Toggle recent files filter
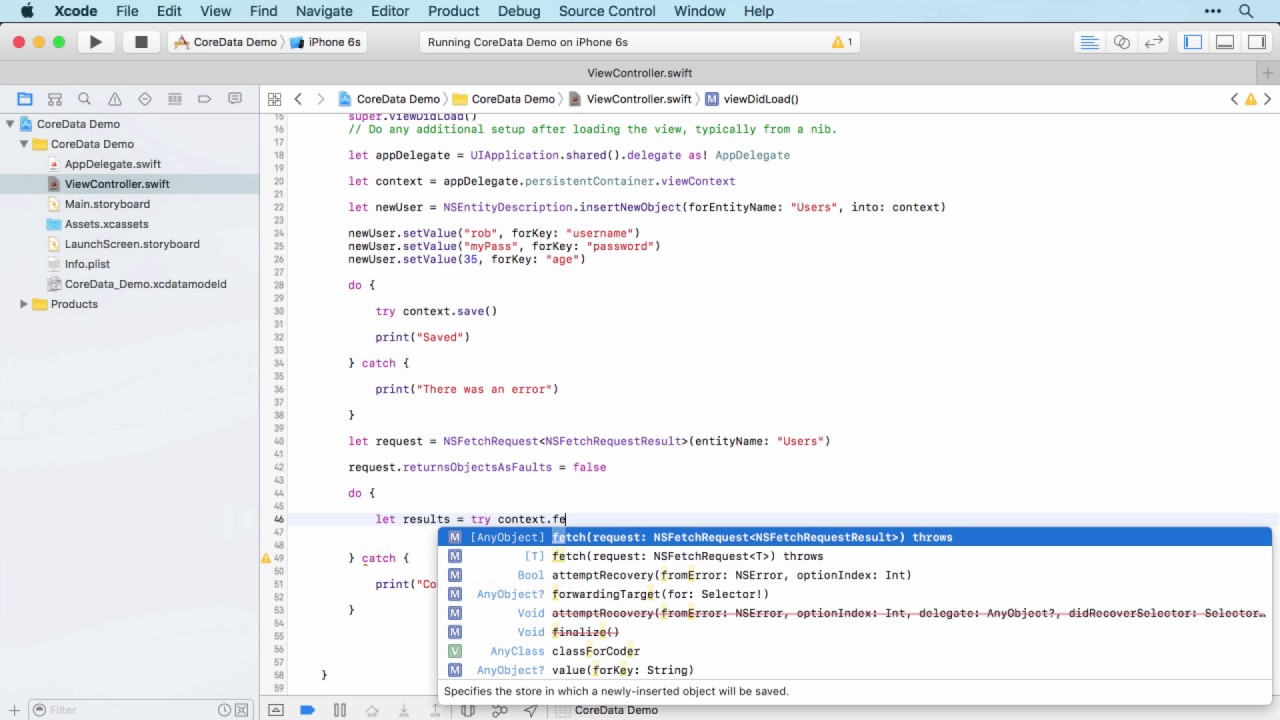The image size is (1280, 720). point(225,710)
